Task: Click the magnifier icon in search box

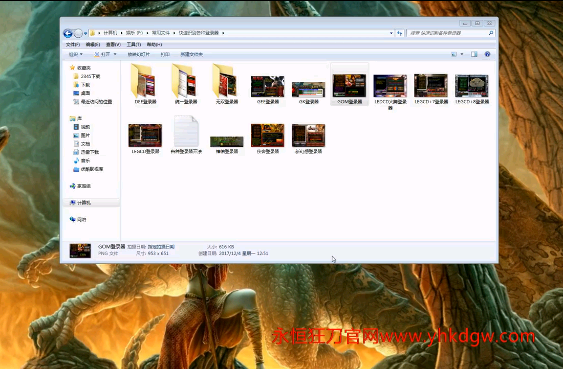Action: 491,33
